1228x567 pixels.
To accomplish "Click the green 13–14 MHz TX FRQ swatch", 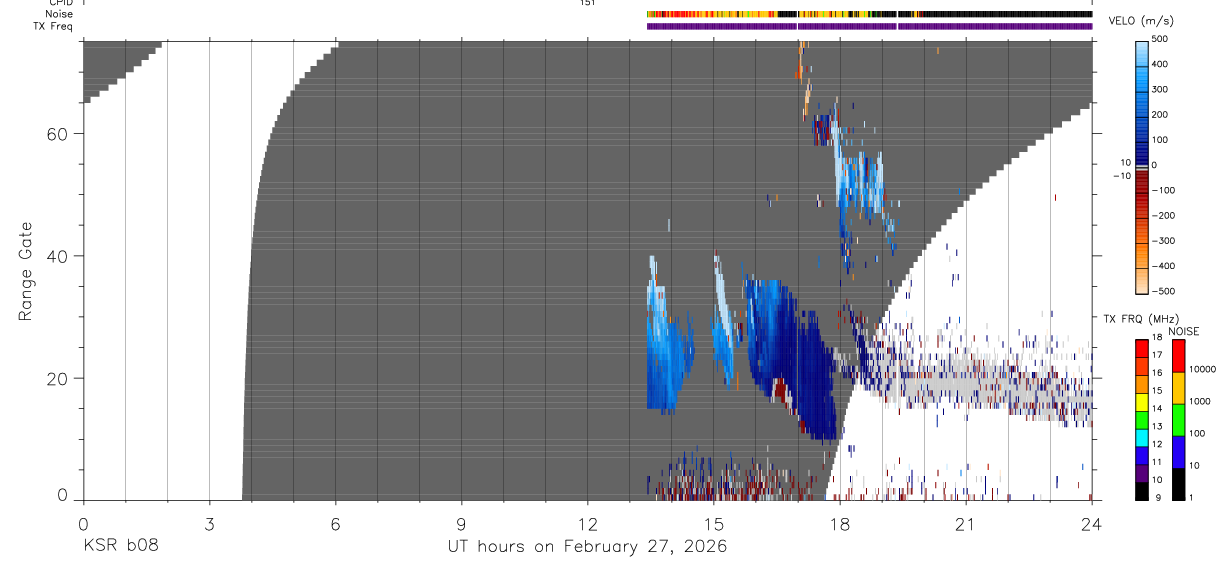I will point(1141,419).
